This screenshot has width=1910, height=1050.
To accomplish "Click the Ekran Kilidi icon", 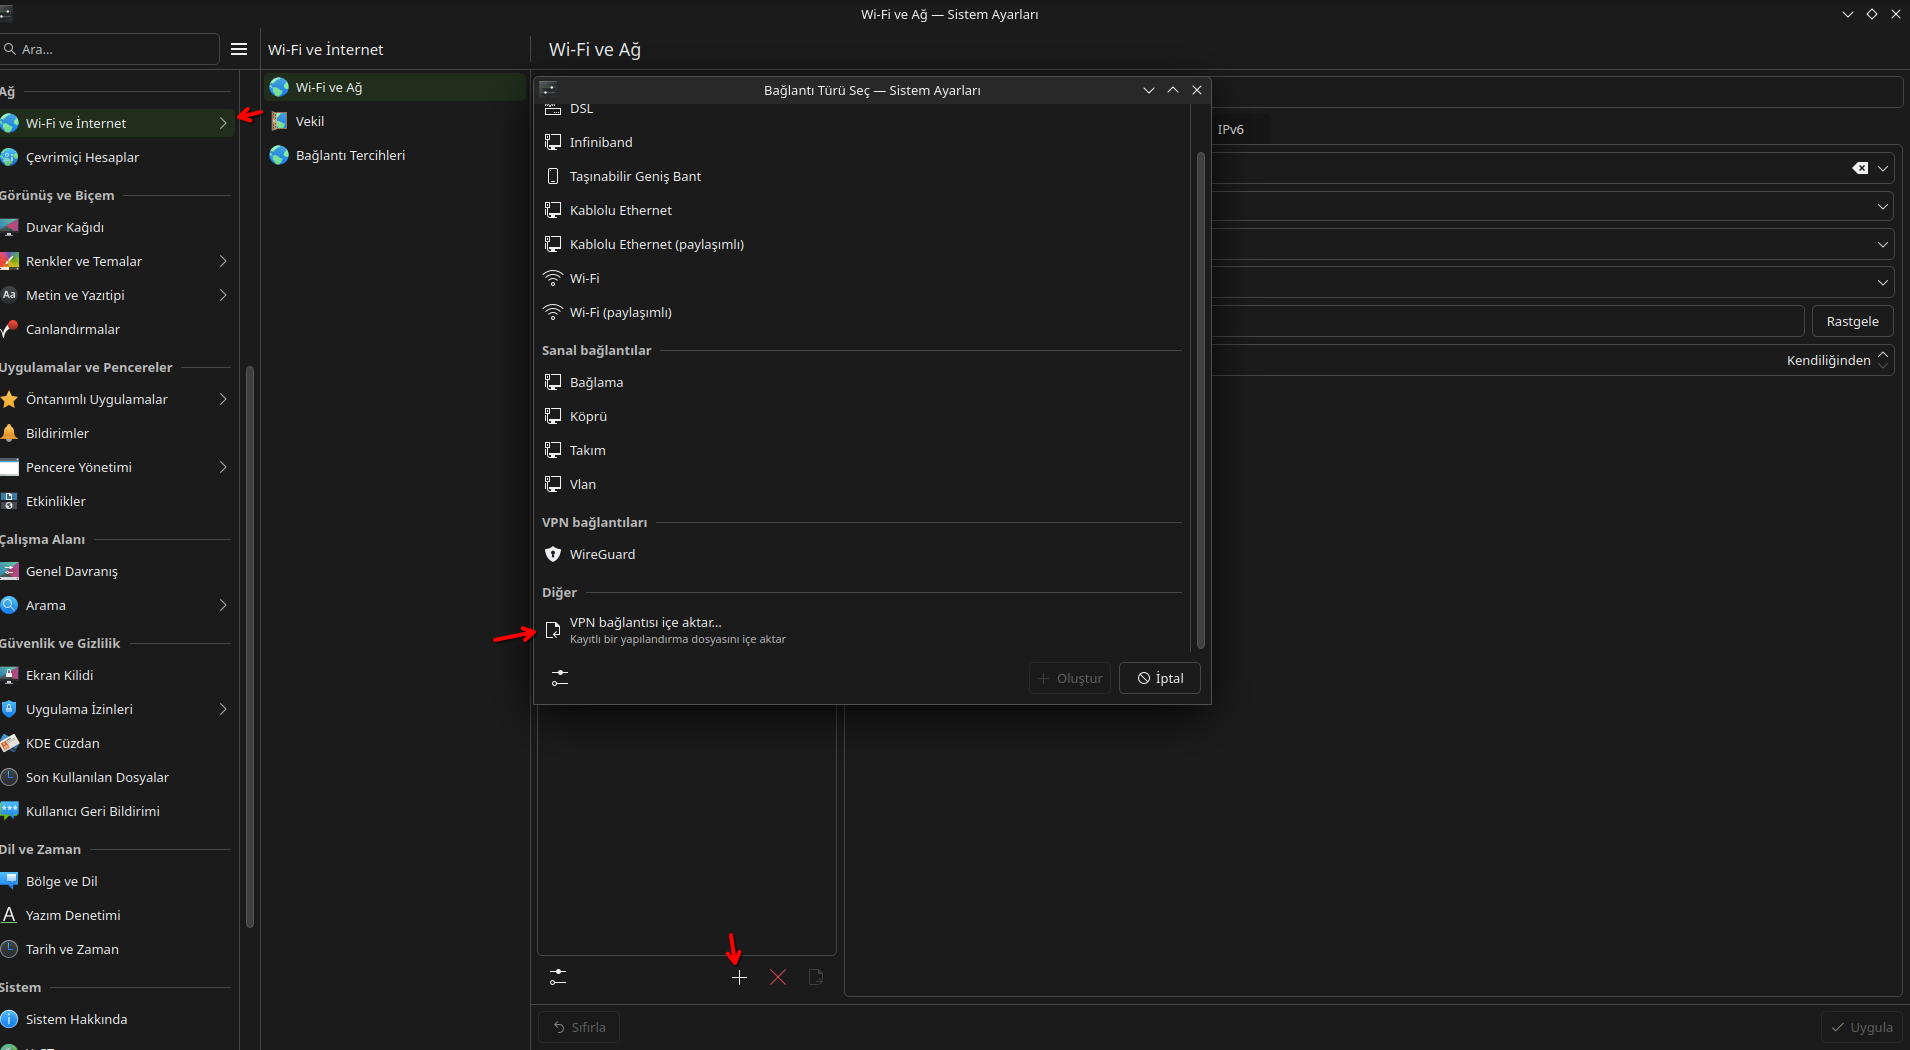I will [10, 675].
